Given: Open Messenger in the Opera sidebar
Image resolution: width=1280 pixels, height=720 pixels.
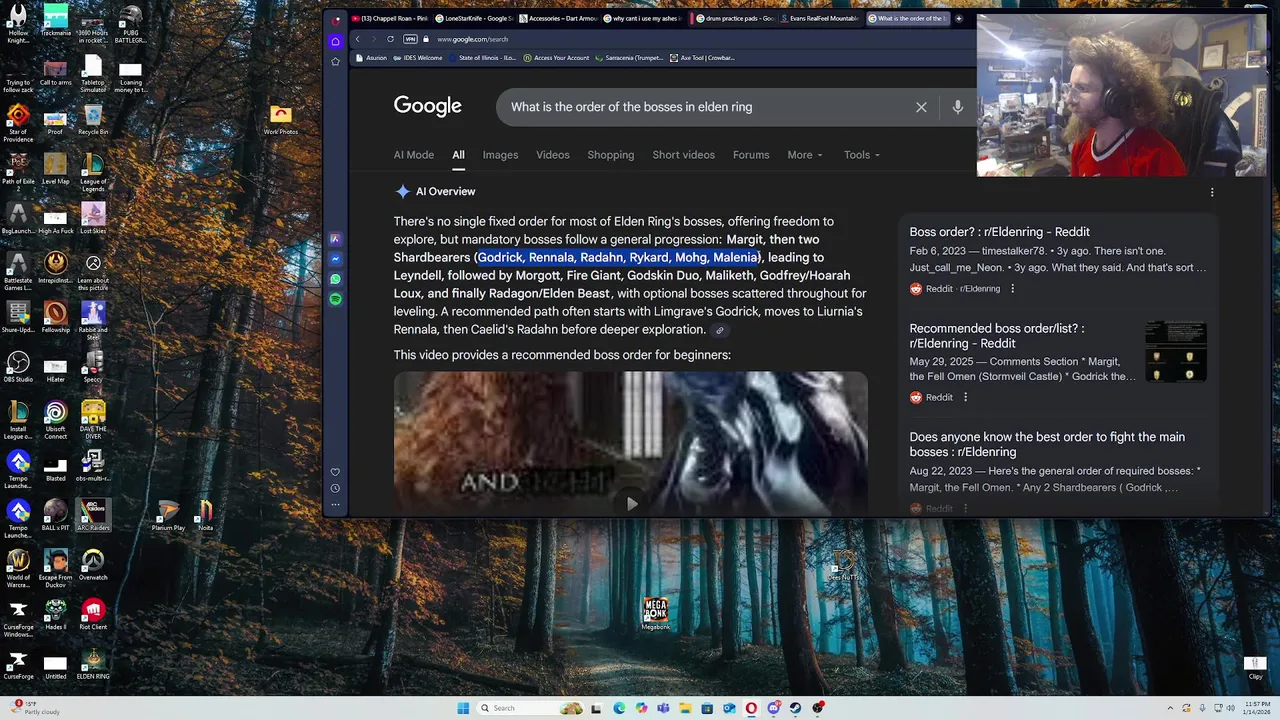Looking at the screenshot, I should pyautogui.click(x=335, y=259).
